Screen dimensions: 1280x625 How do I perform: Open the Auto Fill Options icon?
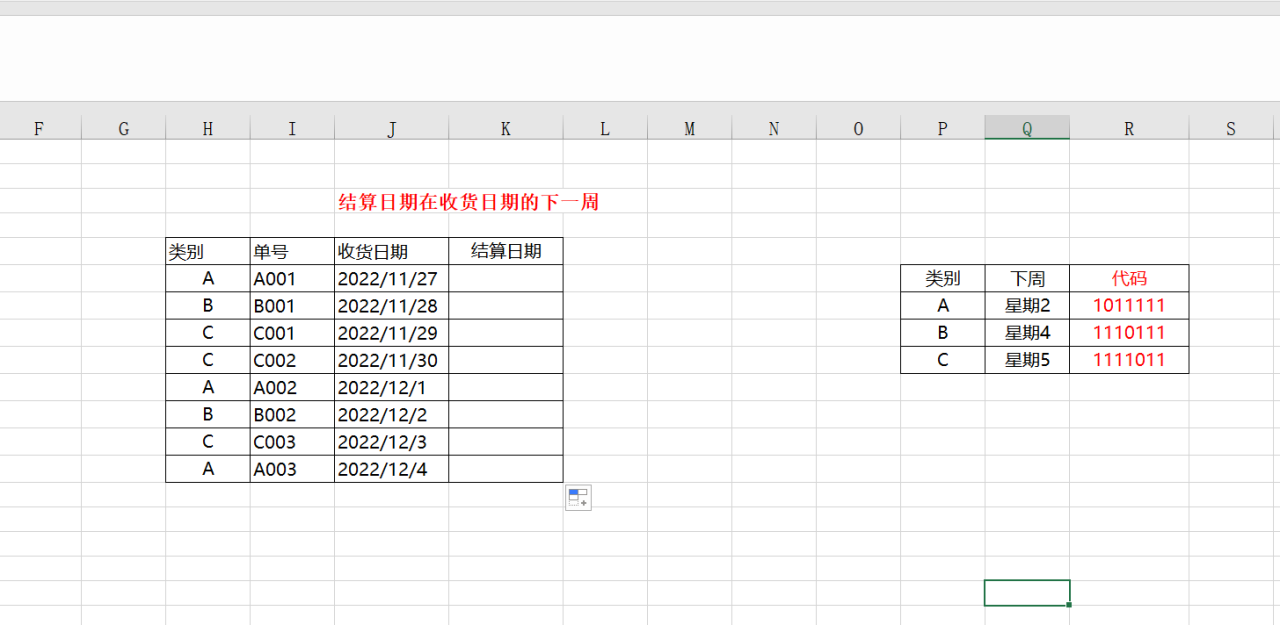pyautogui.click(x=578, y=497)
